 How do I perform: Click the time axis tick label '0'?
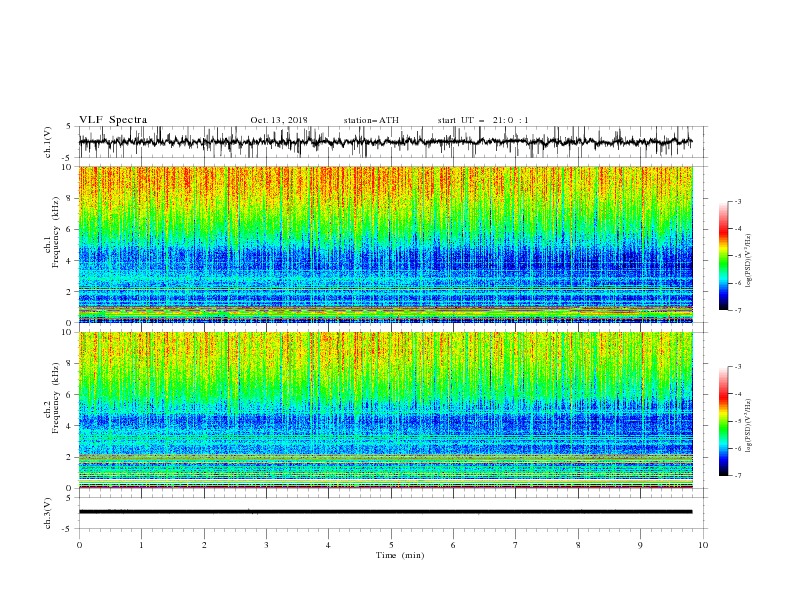(79, 545)
